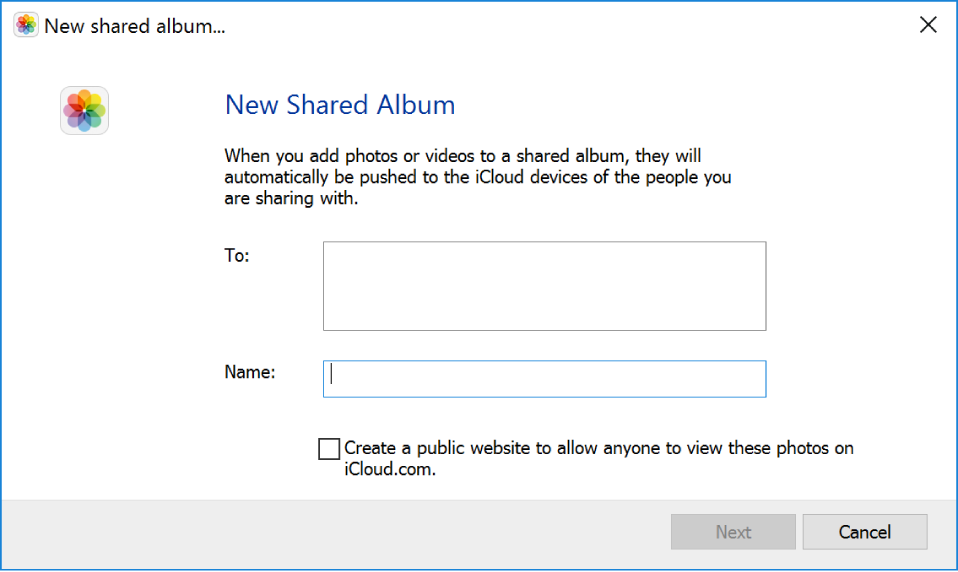Viewport: 958px width, 572px height.
Task: Enable the public website checkbox
Action: [328, 449]
